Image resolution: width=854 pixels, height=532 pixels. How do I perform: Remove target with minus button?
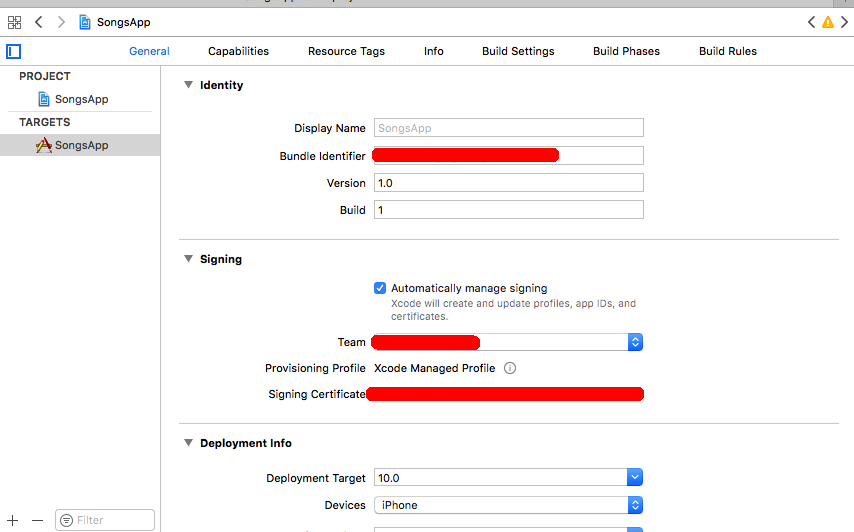37,520
